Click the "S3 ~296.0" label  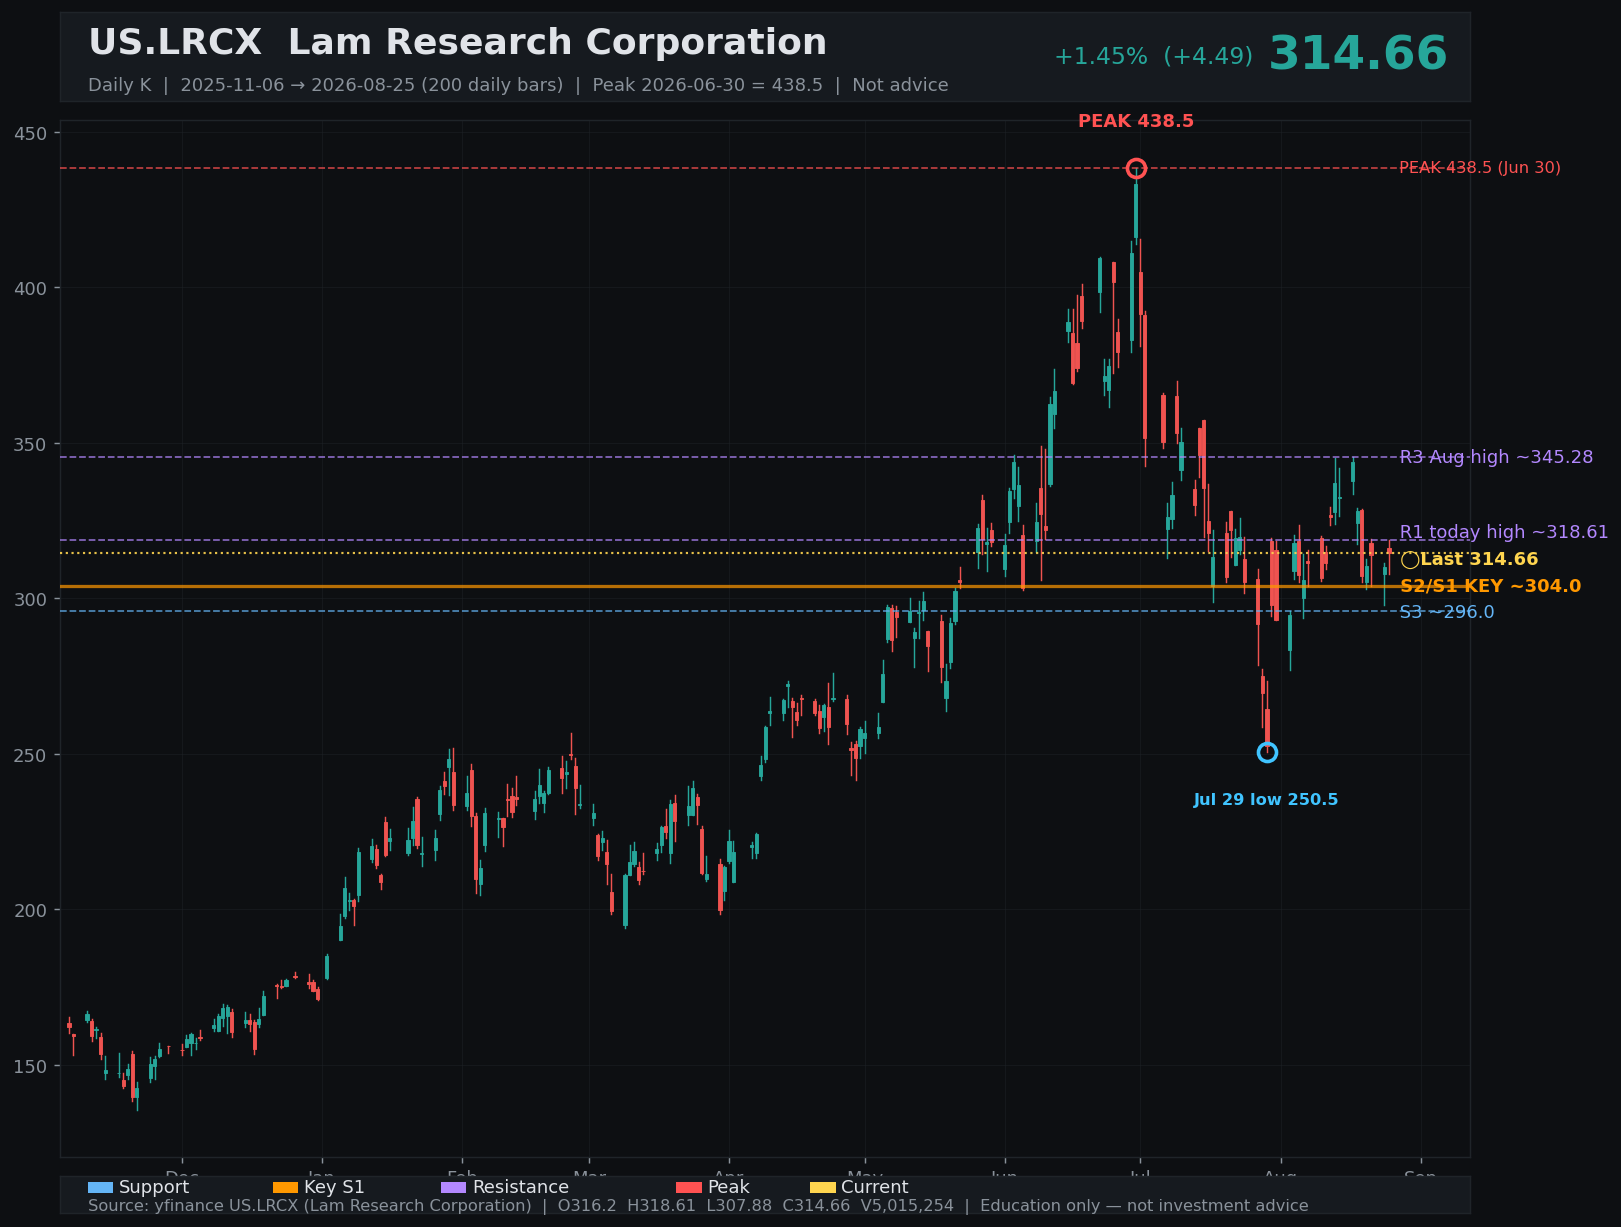pyautogui.click(x=1447, y=612)
